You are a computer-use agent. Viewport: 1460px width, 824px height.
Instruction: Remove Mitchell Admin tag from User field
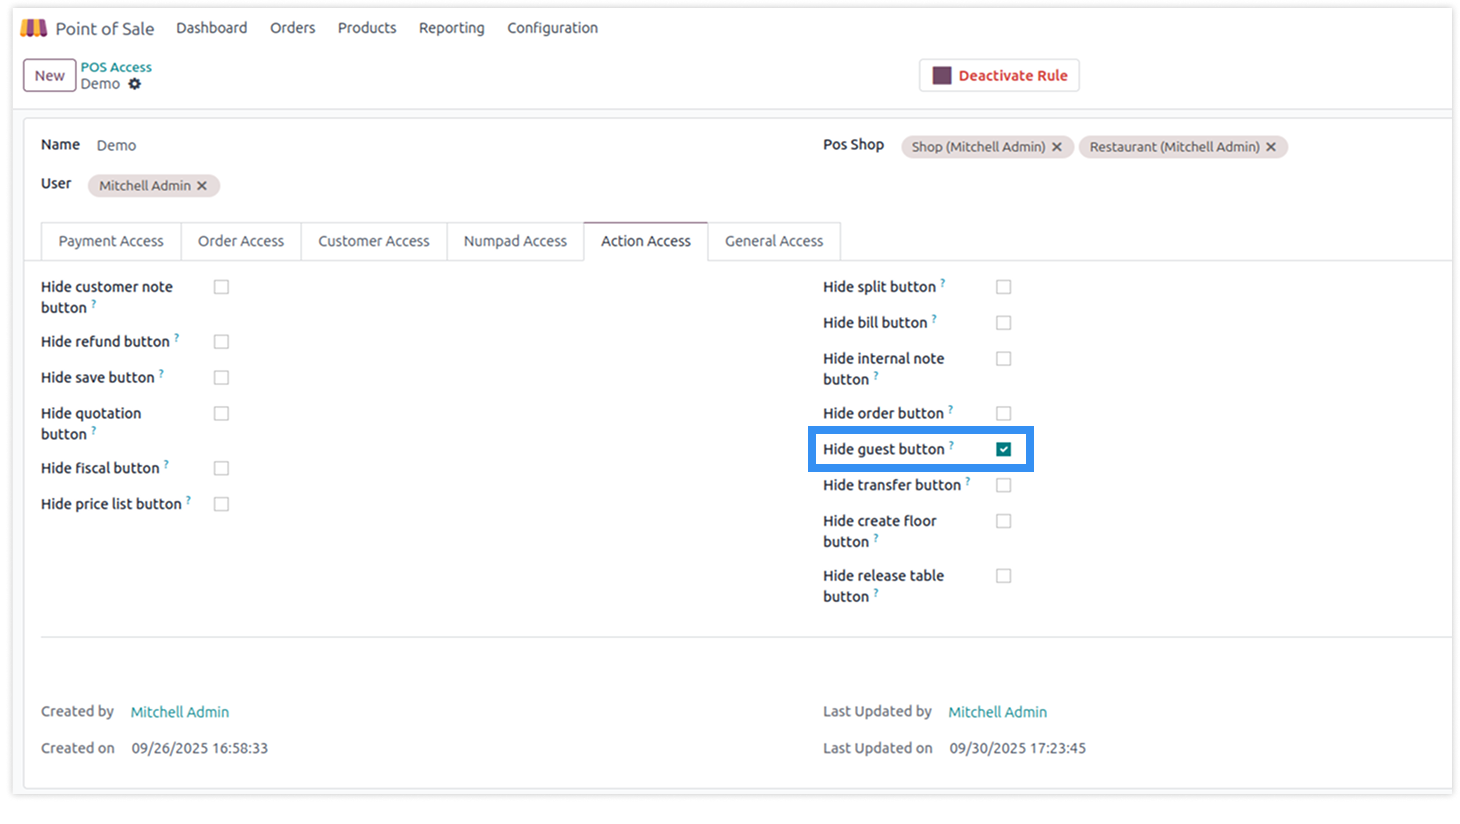[x=202, y=186]
